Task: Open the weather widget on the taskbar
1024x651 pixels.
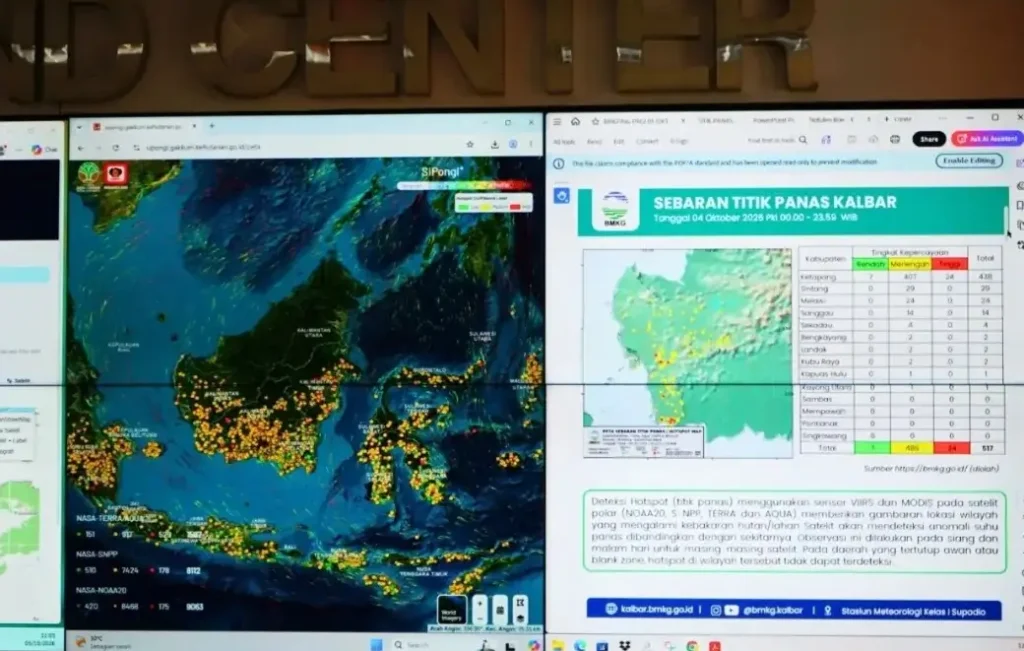Action: [x=103, y=642]
